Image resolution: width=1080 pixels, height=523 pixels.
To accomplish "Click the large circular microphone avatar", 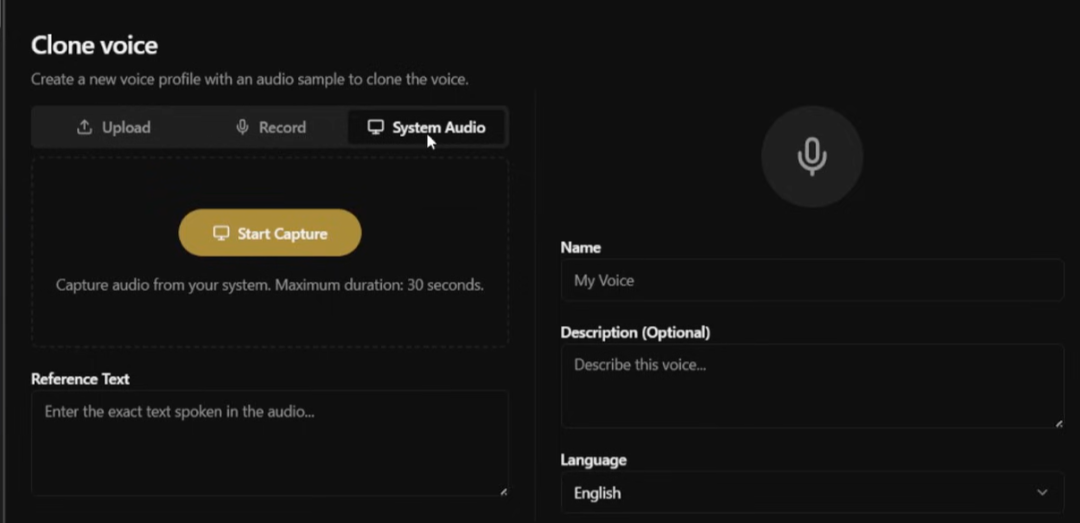I will click(811, 157).
